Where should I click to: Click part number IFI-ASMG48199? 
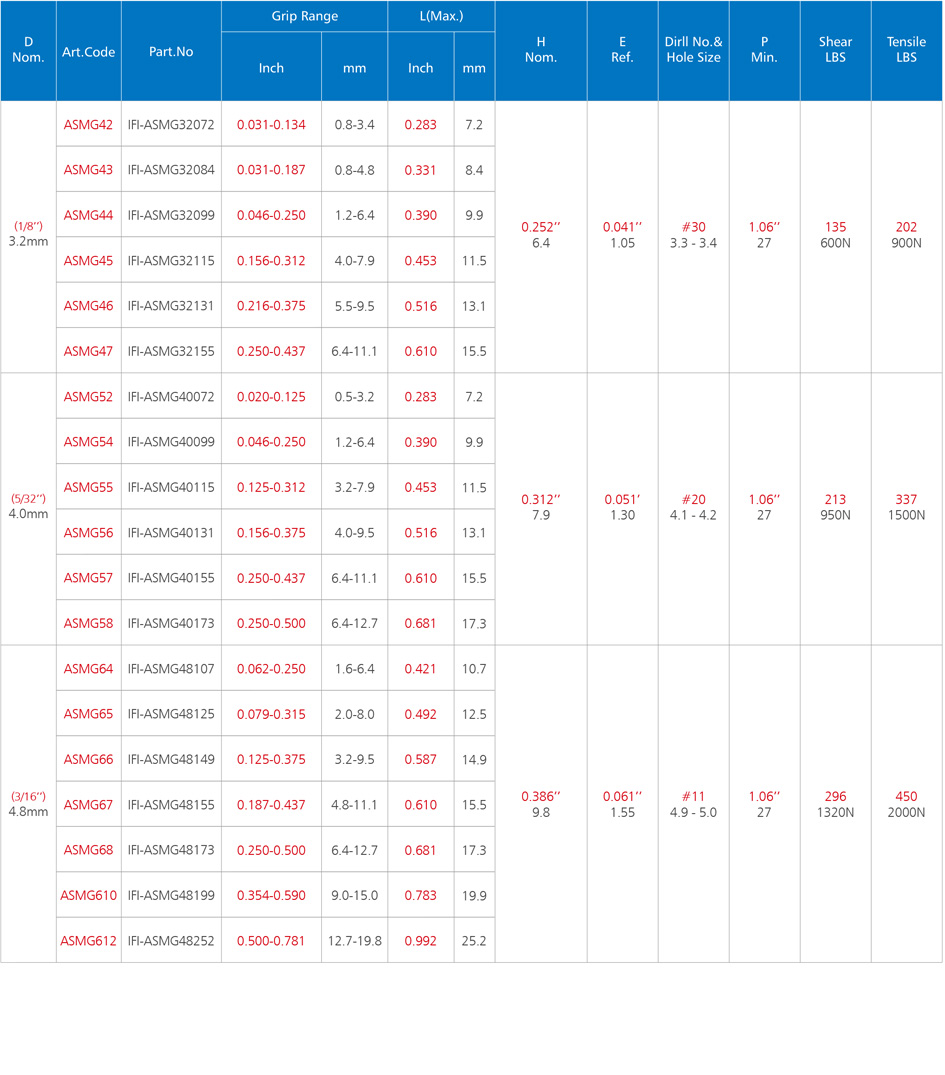tap(171, 896)
